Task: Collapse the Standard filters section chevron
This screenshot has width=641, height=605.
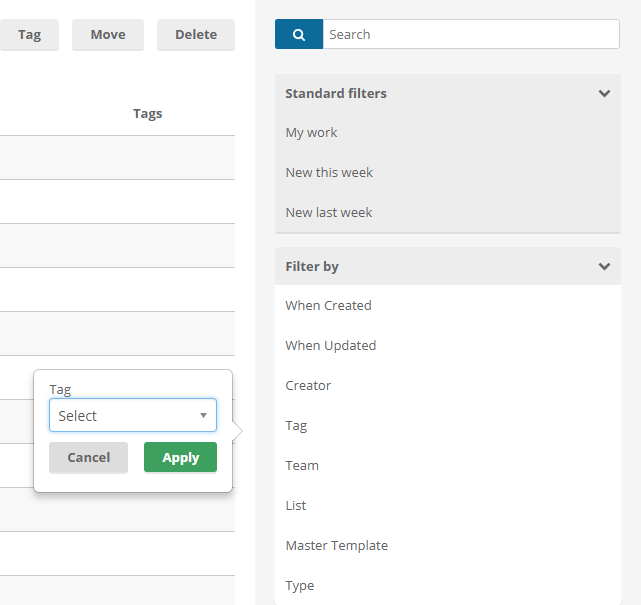Action: click(x=604, y=94)
